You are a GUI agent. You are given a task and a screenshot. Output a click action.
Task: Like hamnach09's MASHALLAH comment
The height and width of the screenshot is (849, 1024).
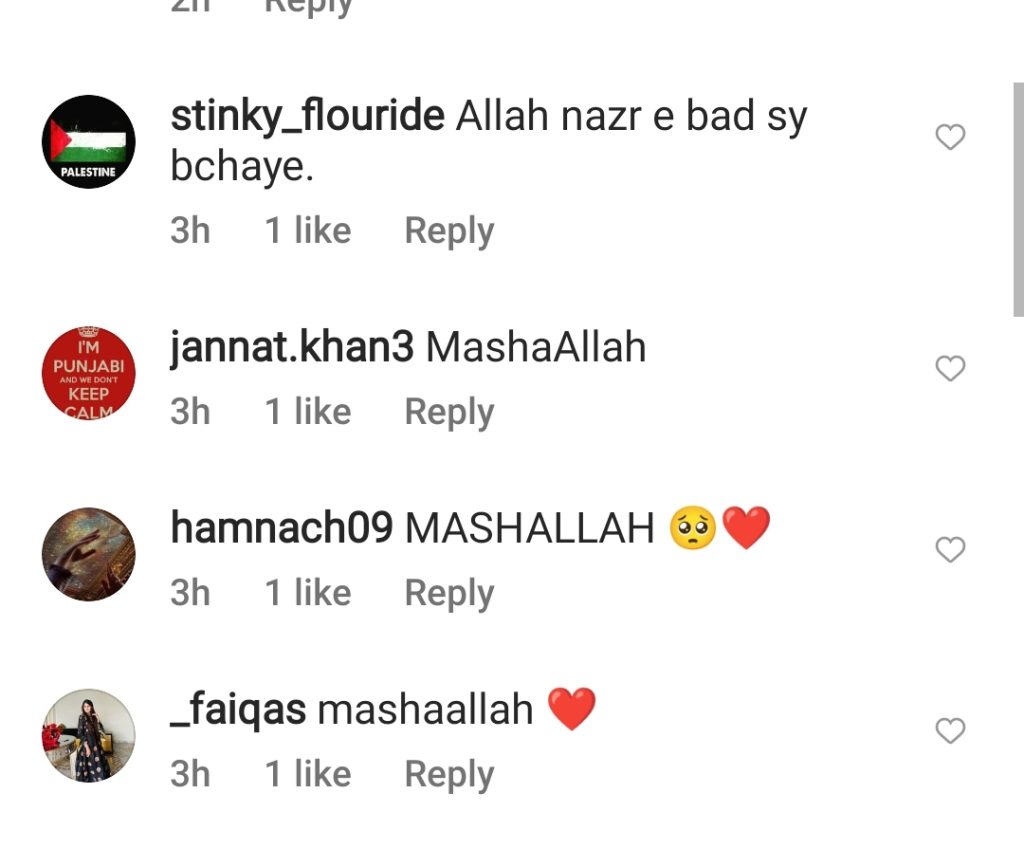(x=950, y=549)
